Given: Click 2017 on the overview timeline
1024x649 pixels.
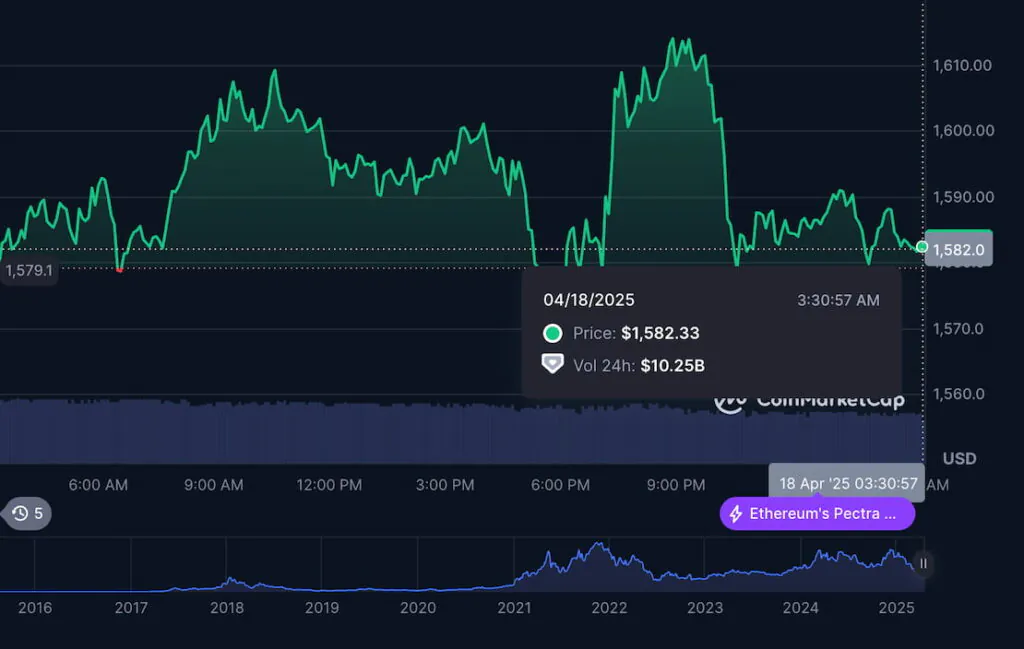Looking at the screenshot, I should (x=131, y=608).
